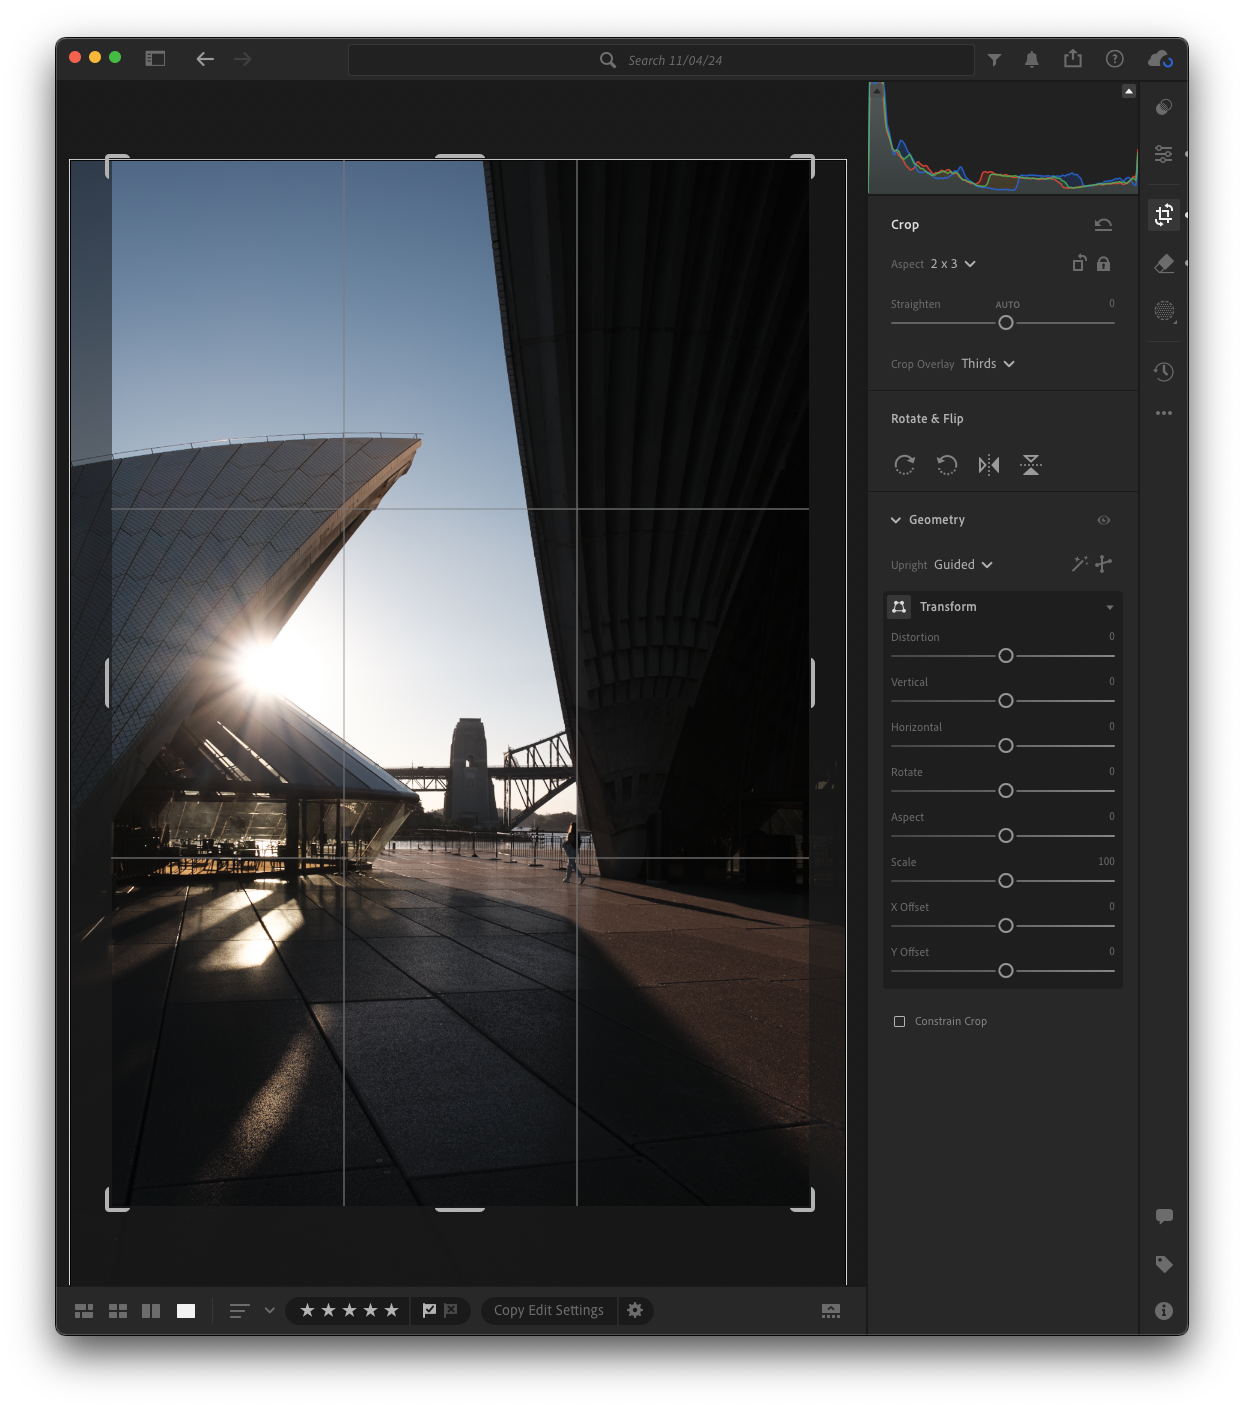The width and height of the screenshot is (1244, 1409).
Task: Click the Rotate transform slider handle
Action: (x=1006, y=791)
